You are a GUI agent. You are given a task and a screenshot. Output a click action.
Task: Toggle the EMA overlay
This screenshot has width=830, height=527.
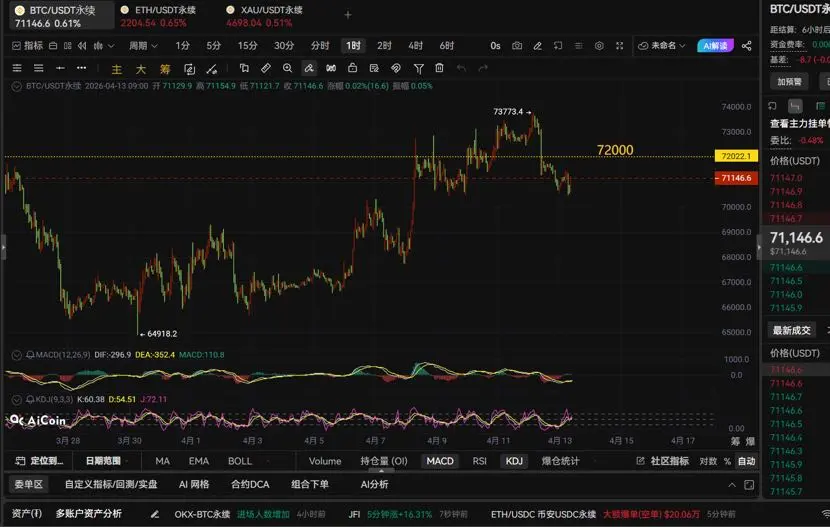(199, 461)
